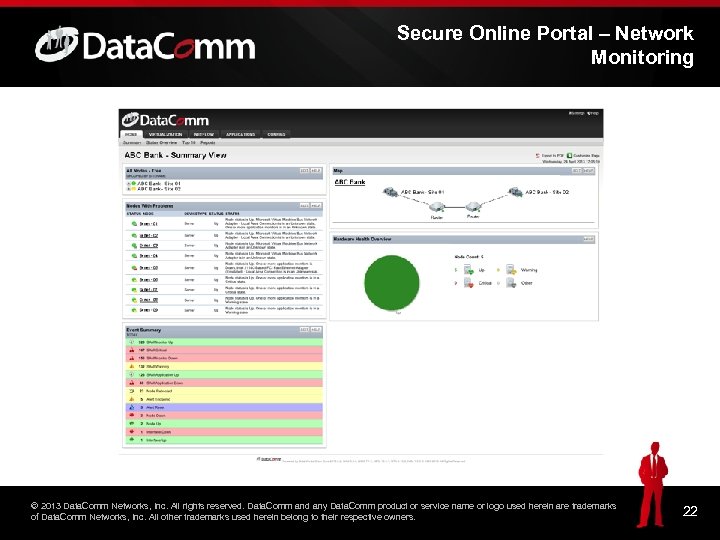The height and width of the screenshot is (540, 720).
Task: Click the Node Up event icon
Action: tap(132, 423)
